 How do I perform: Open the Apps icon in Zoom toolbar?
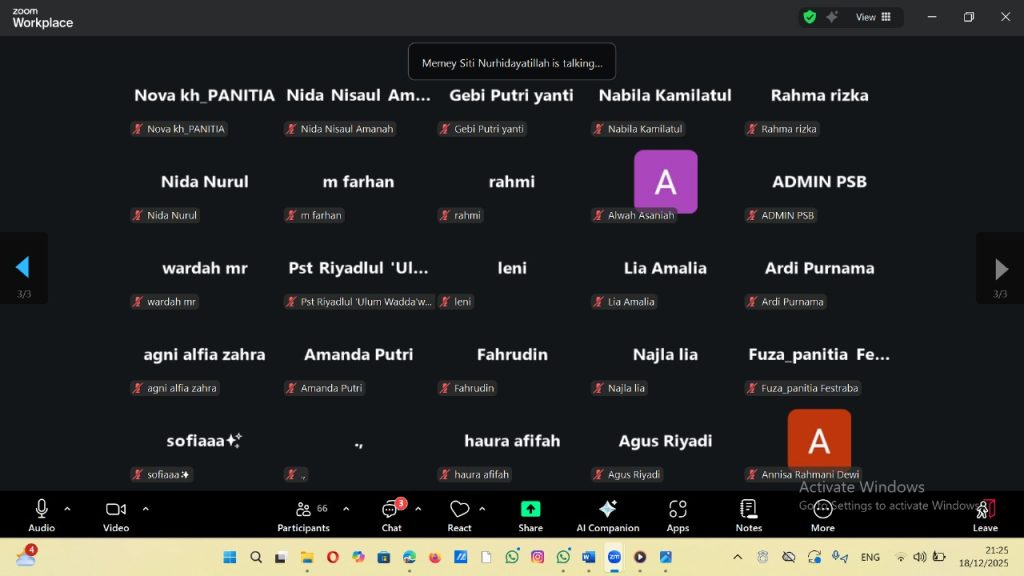point(678,514)
